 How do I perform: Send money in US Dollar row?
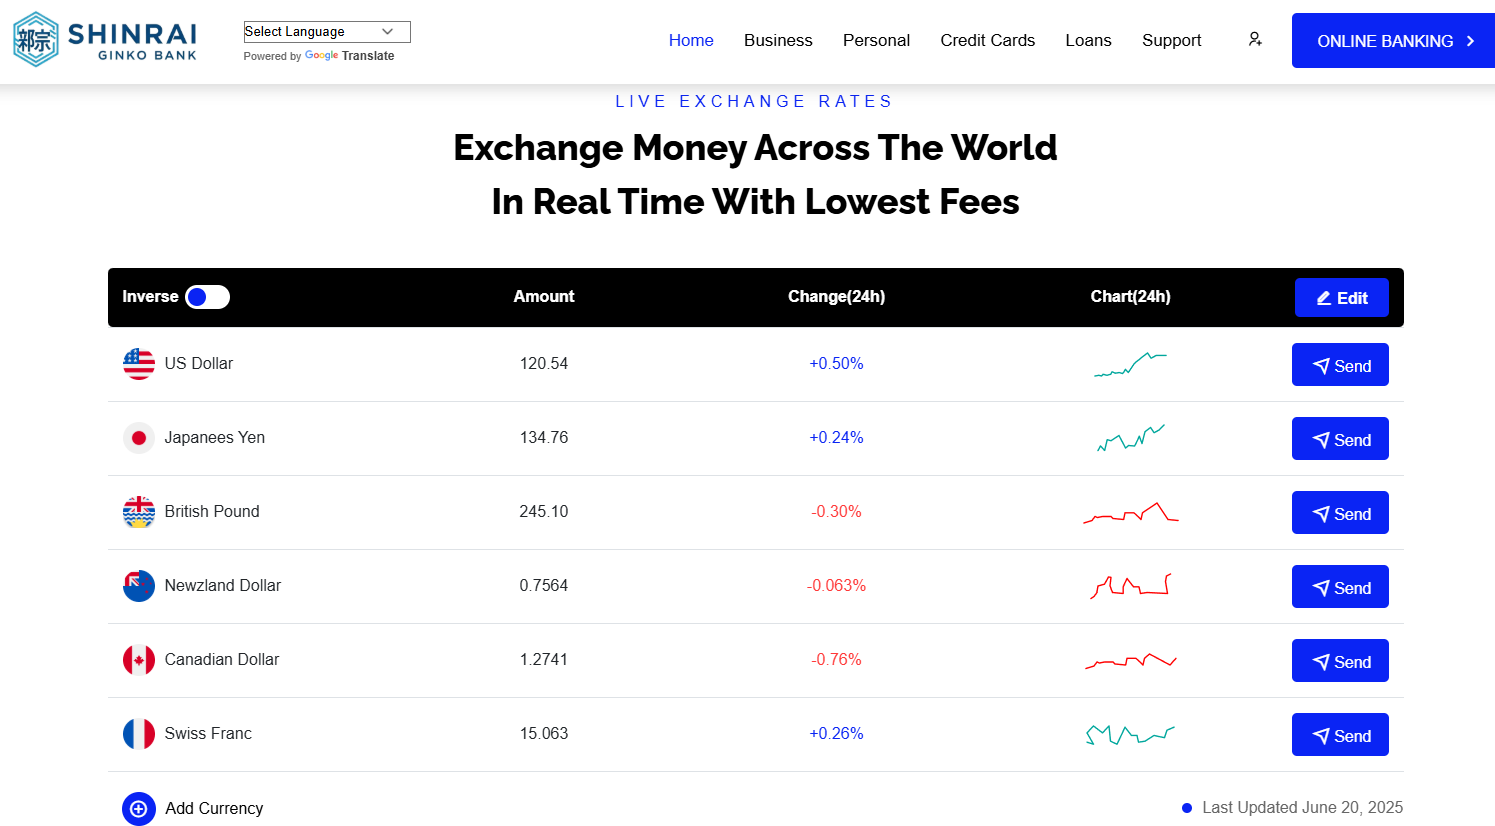(x=1340, y=366)
